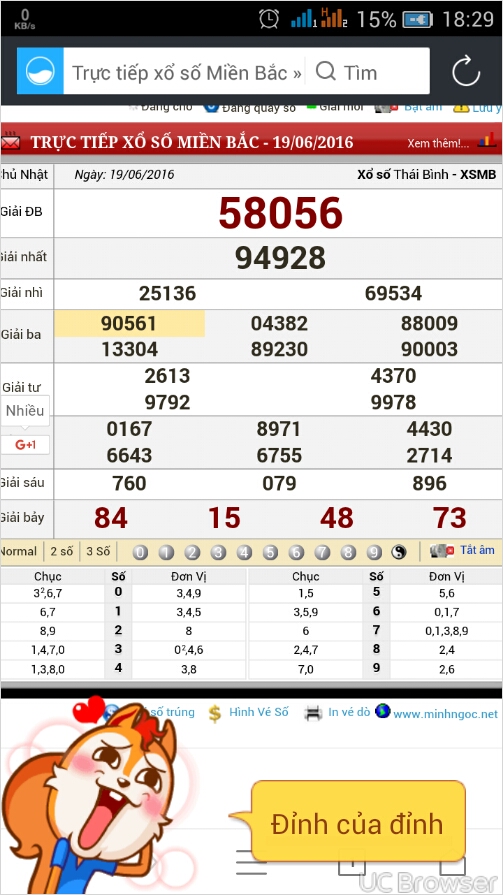This screenshot has width=503, height=895.
Task: Filter results by digit 3 ball
Action: (x=218, y=552)
